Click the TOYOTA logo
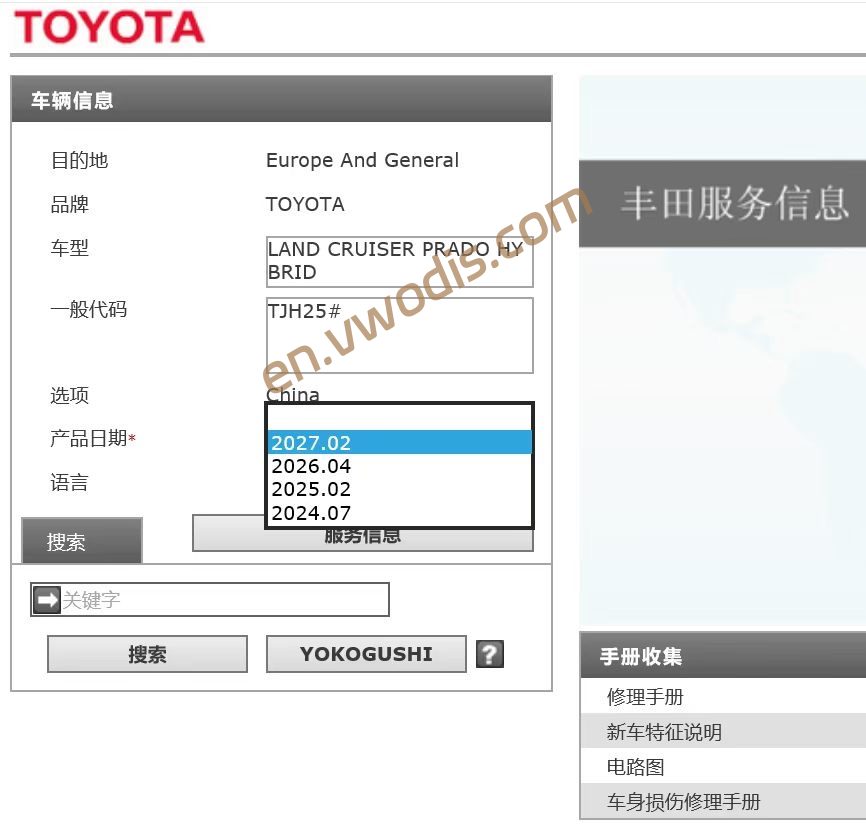 (x=109, y=27)
